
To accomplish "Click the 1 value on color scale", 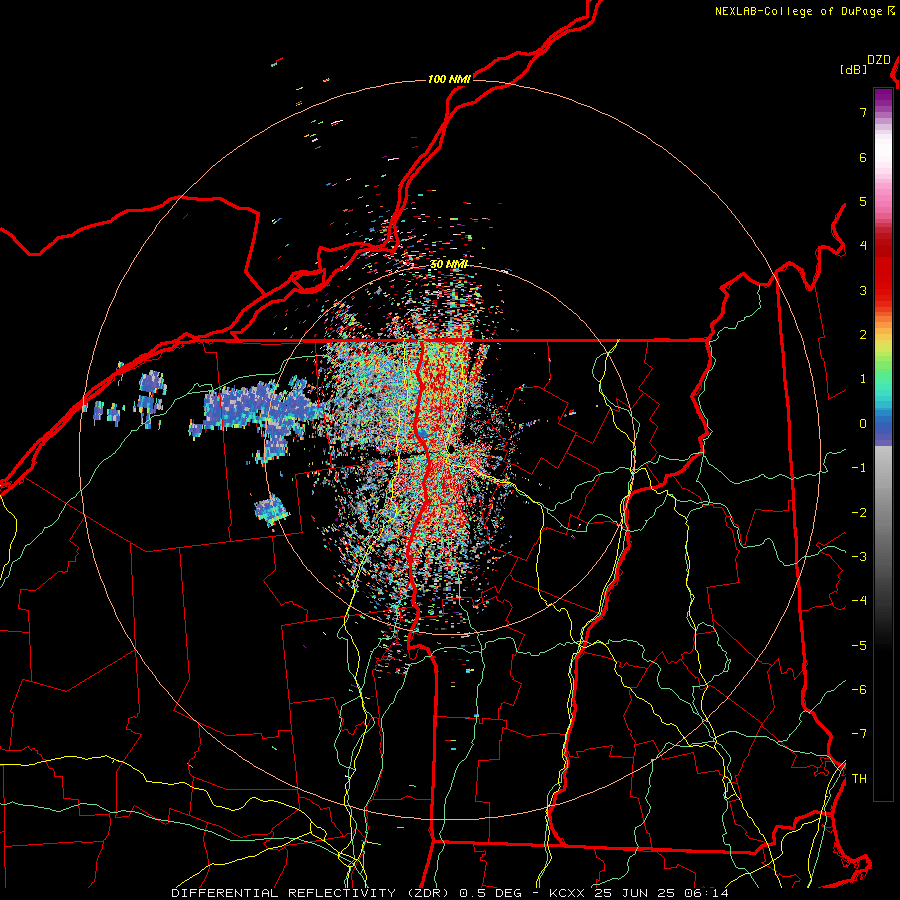I will click(x=863, y=379).
